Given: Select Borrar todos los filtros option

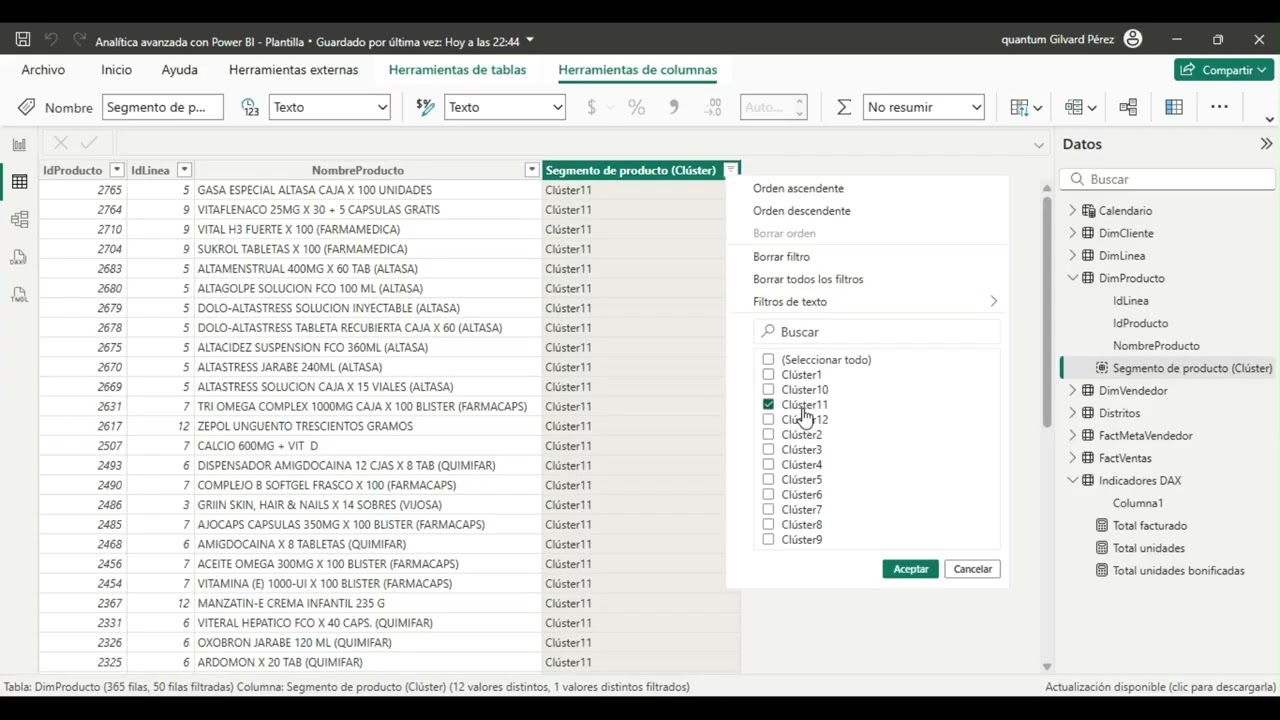Looking at the screenshot, I should (808, 279).
